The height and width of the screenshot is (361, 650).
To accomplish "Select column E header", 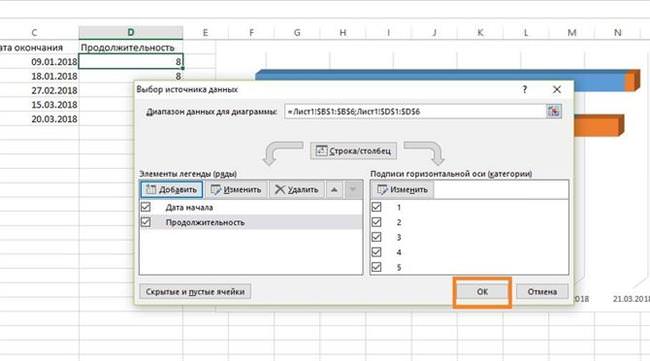I will point(205,32).
